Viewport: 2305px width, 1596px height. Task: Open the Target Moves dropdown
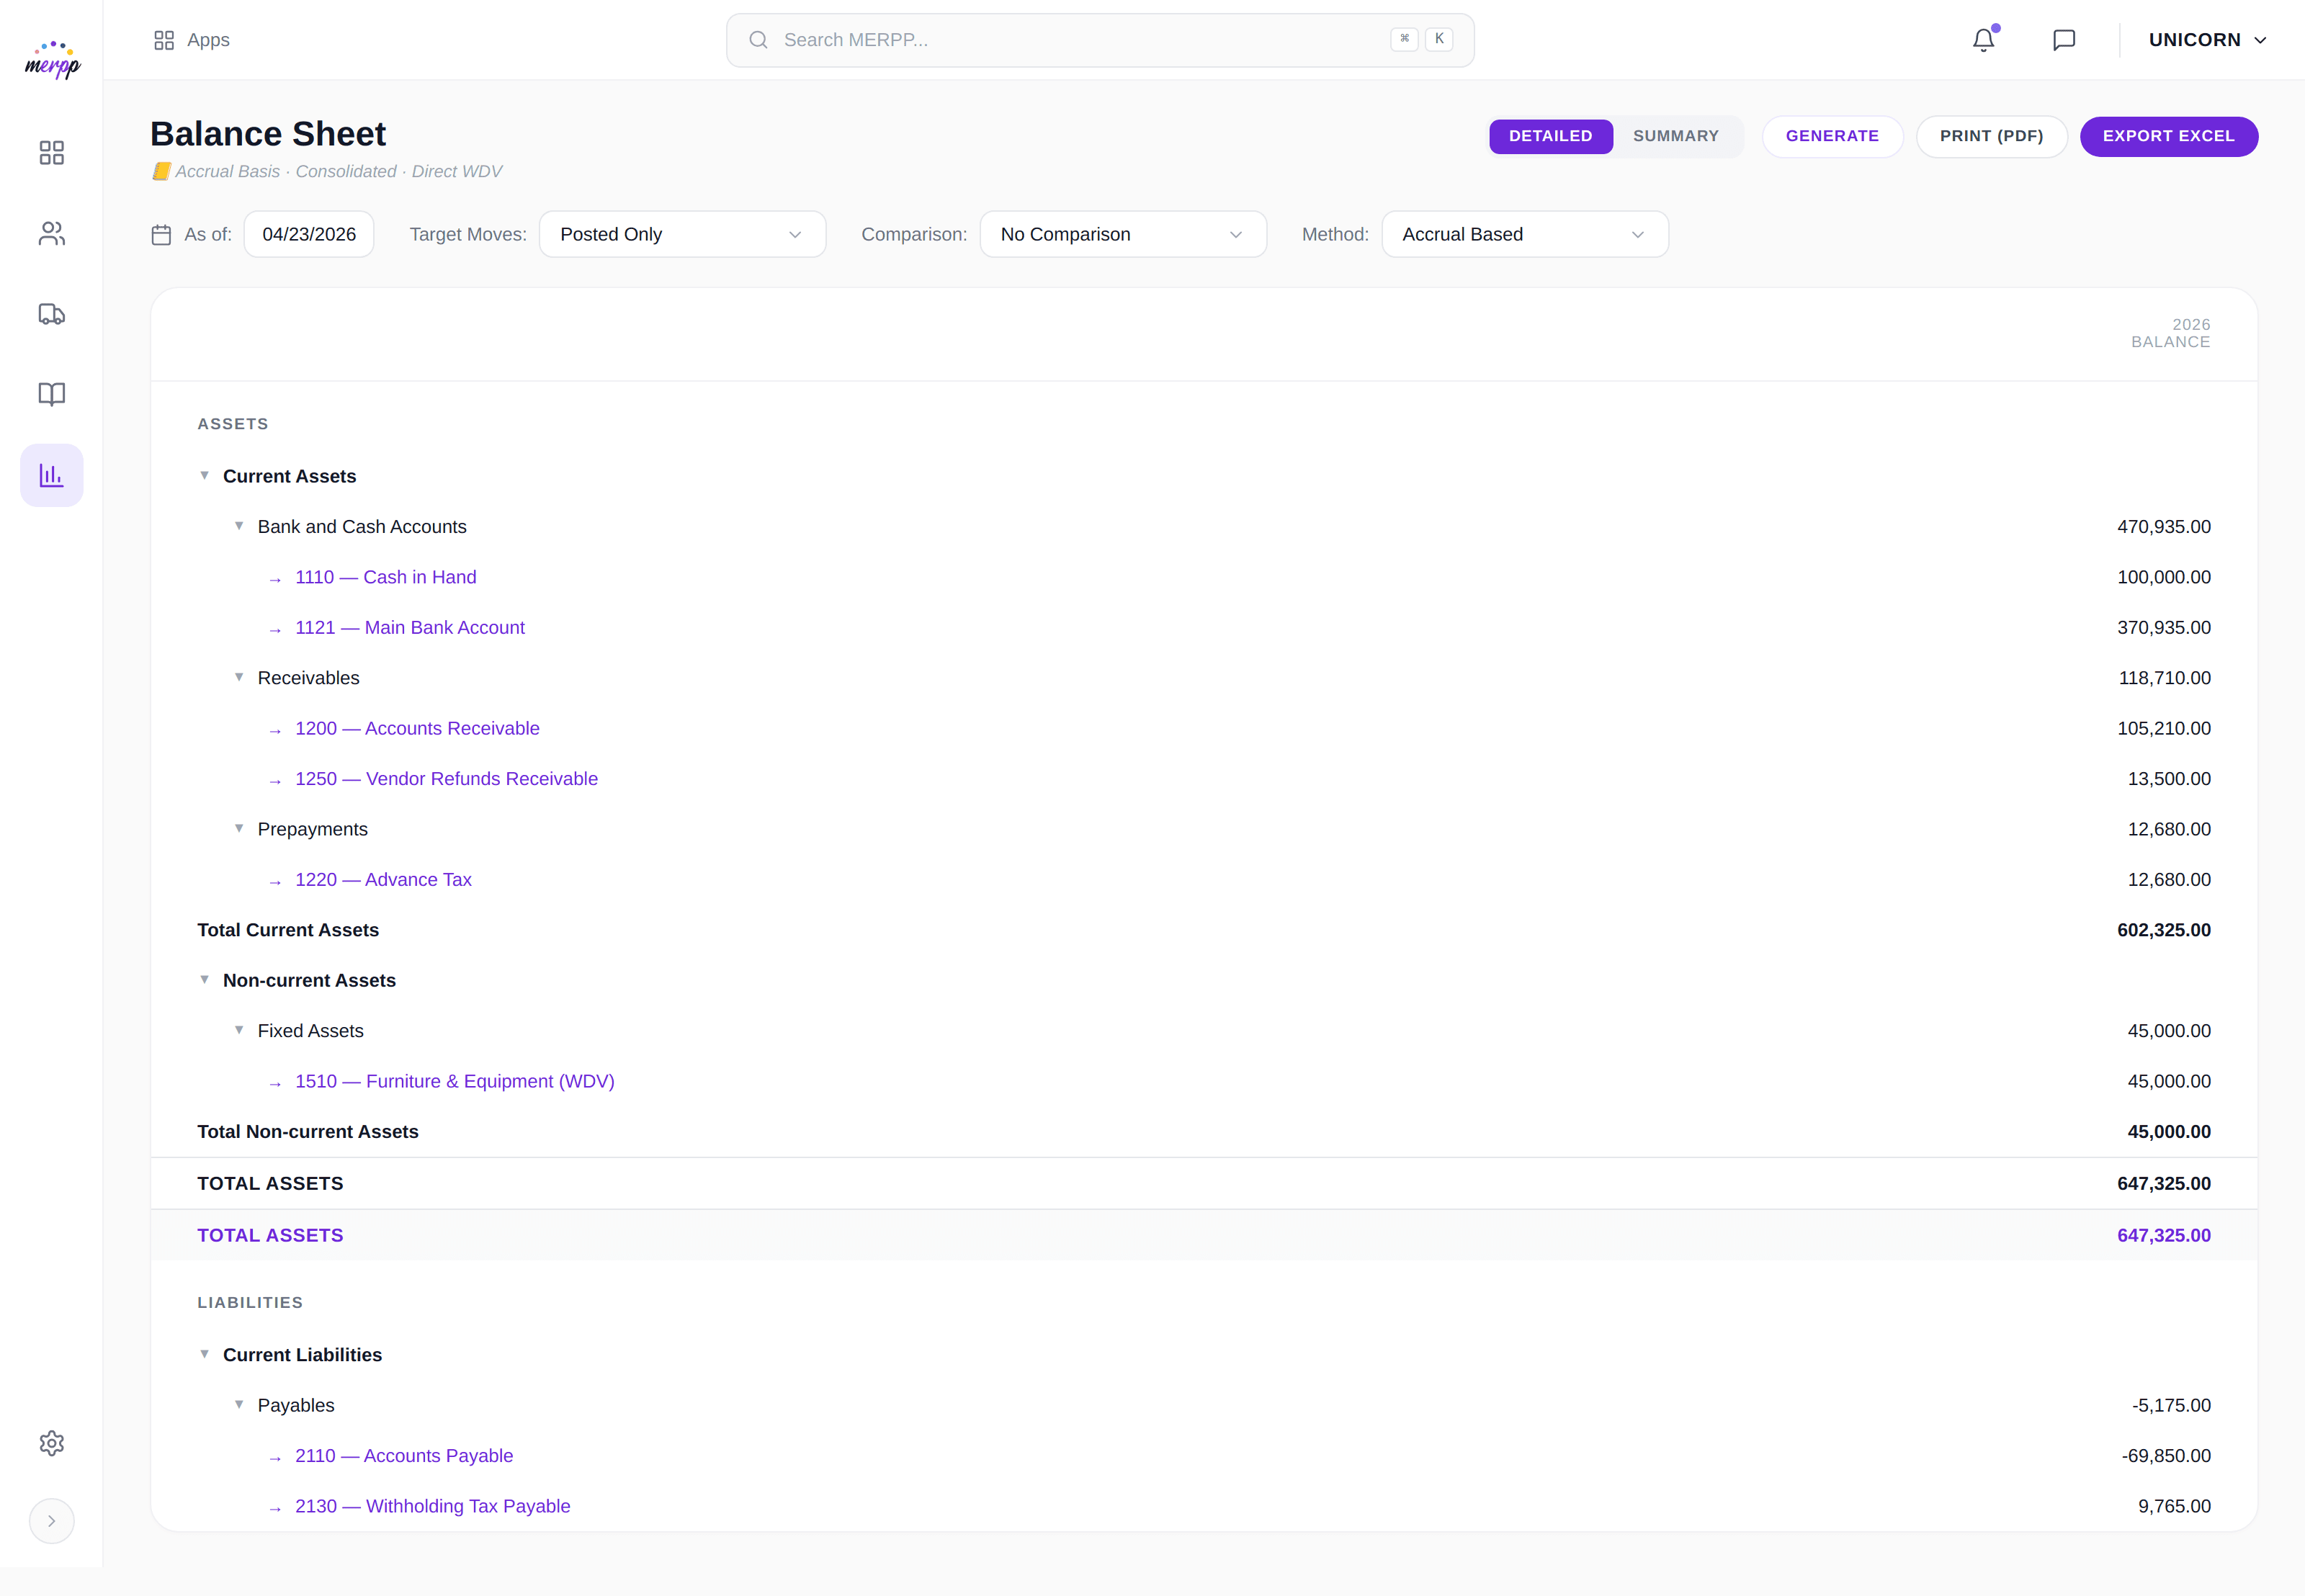tap(681, 234)
